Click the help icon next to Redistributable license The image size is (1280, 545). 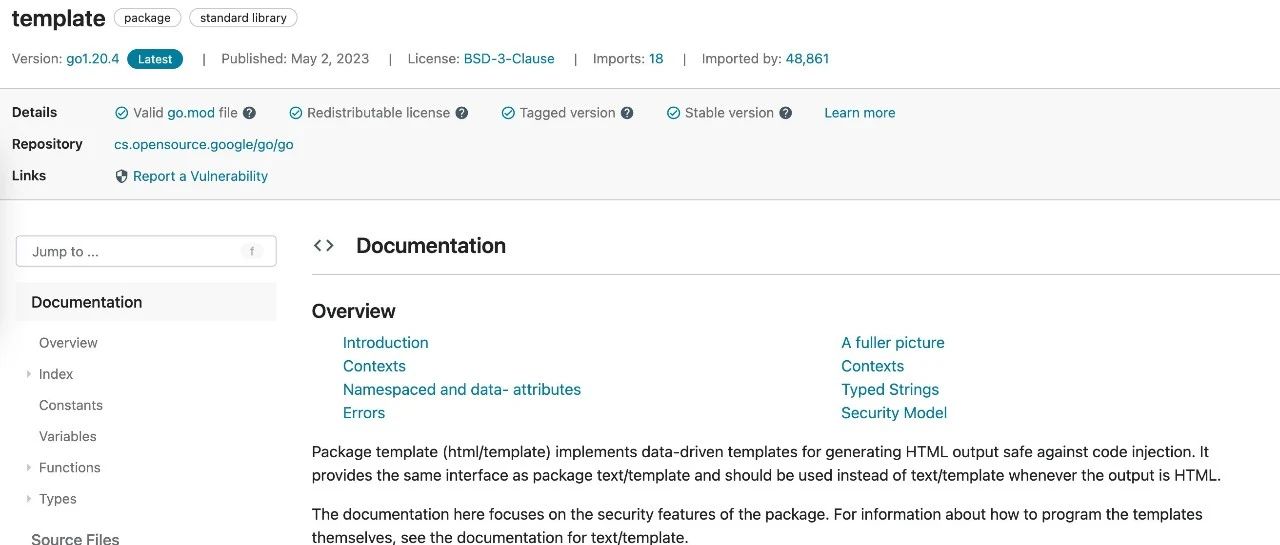[x=462, y=113]
